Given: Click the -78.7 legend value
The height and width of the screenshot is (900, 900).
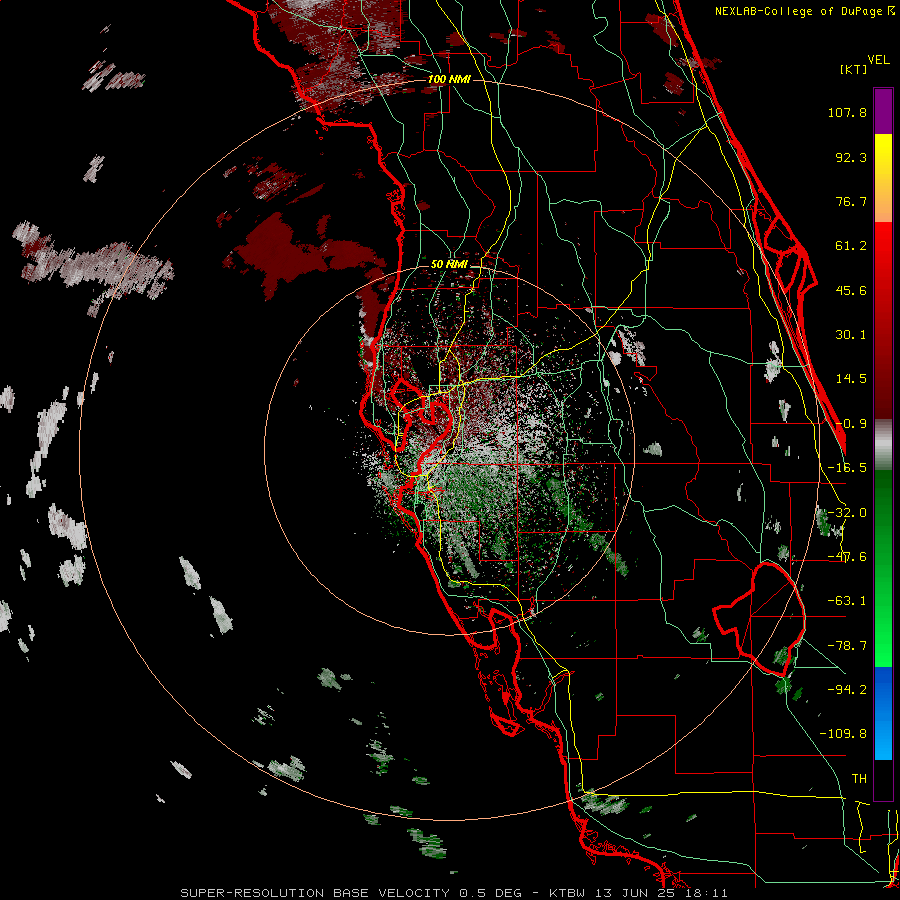Looking at the screenshot, I should pos(847,646).
